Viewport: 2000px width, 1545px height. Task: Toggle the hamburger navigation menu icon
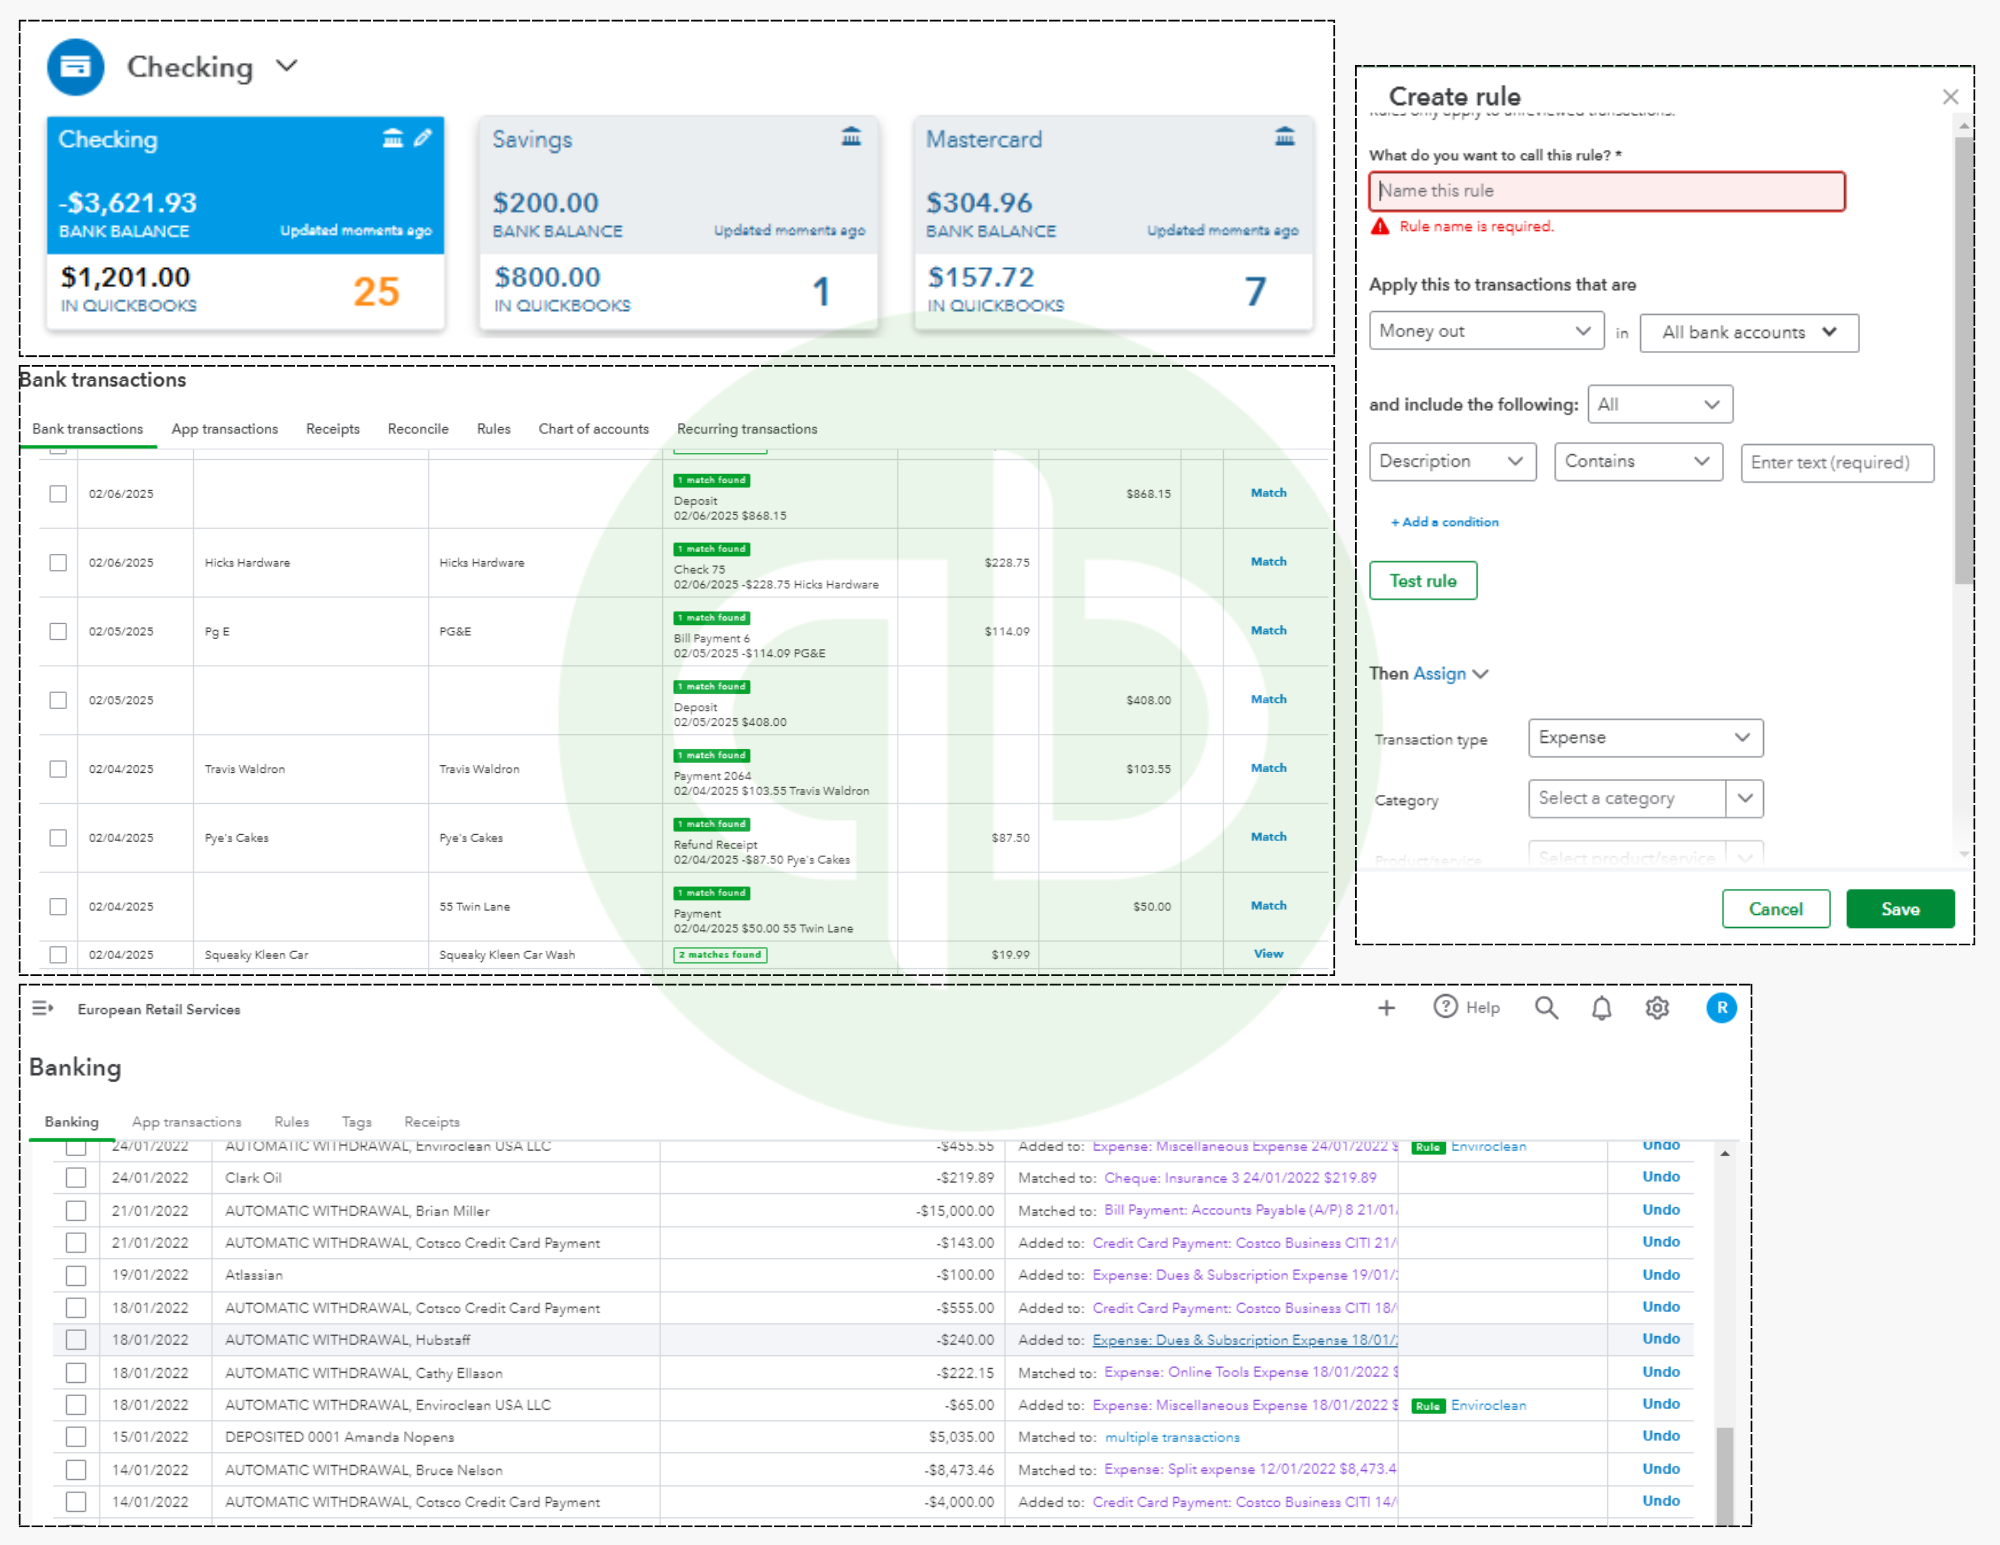pos(42,1008)
